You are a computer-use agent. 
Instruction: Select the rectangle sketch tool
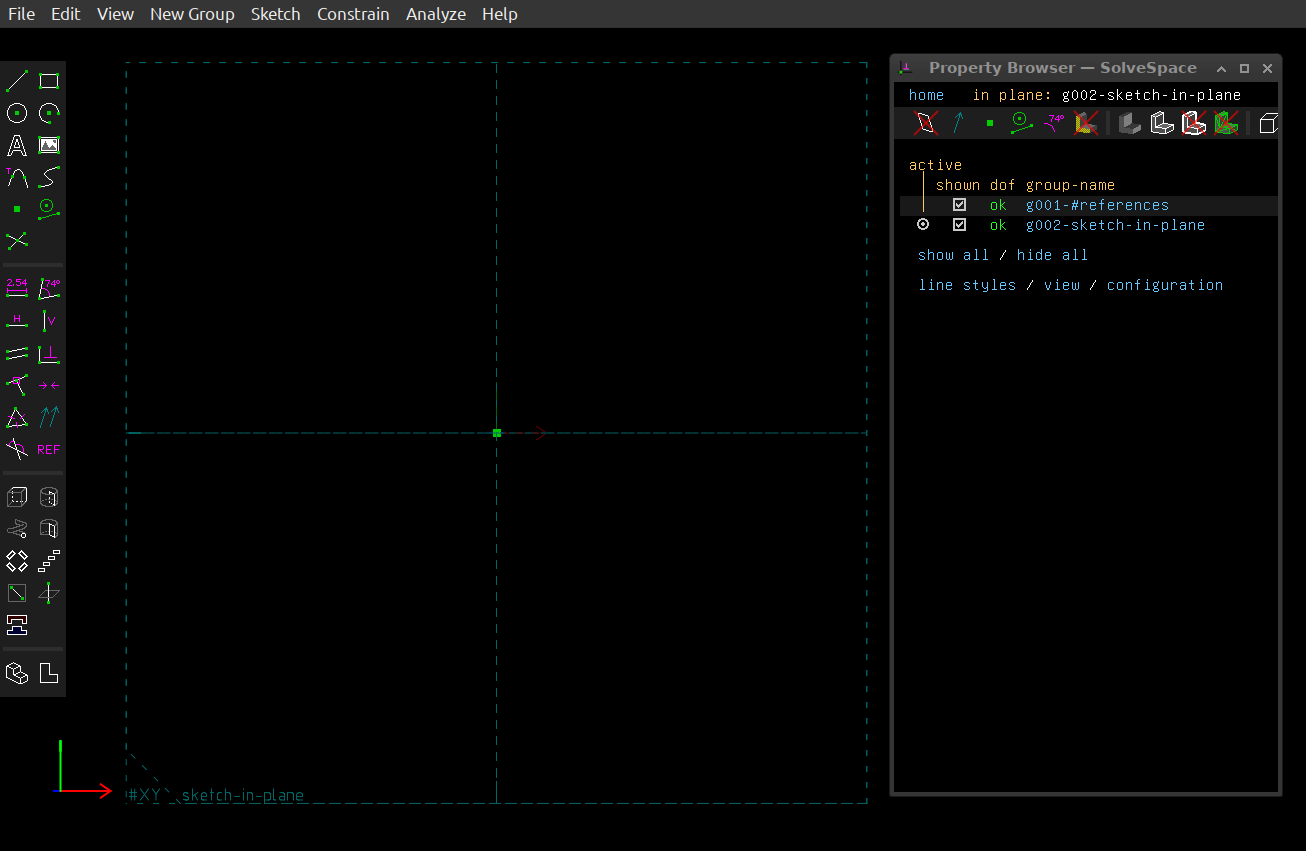(x=49, y=81)
